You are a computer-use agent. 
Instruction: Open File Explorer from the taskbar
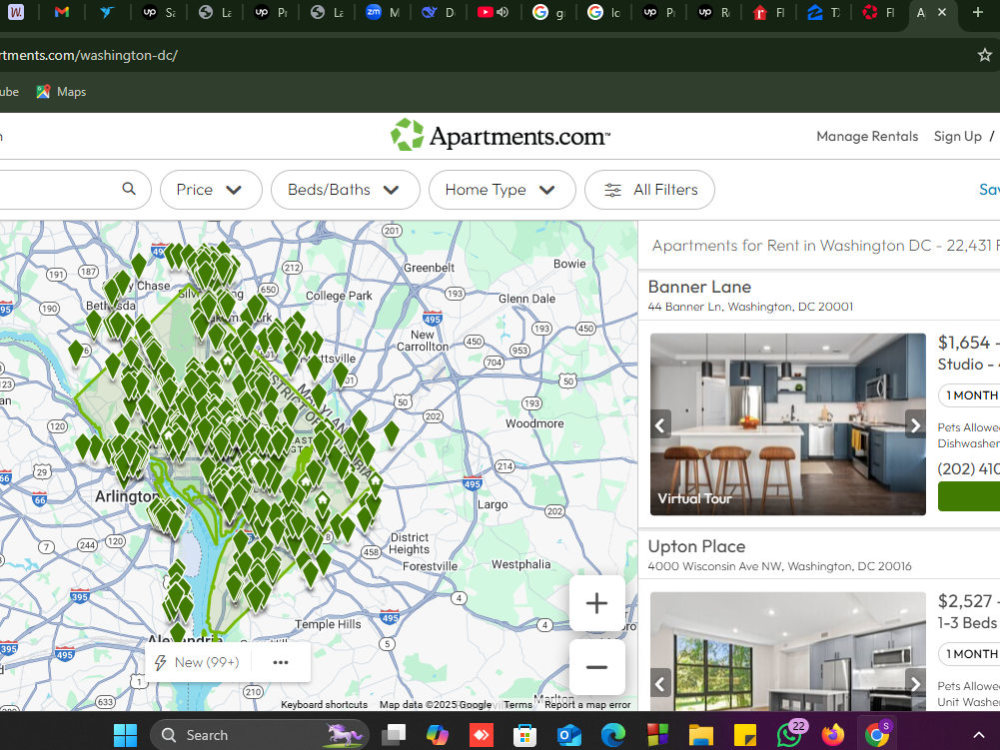click(701, 735)
